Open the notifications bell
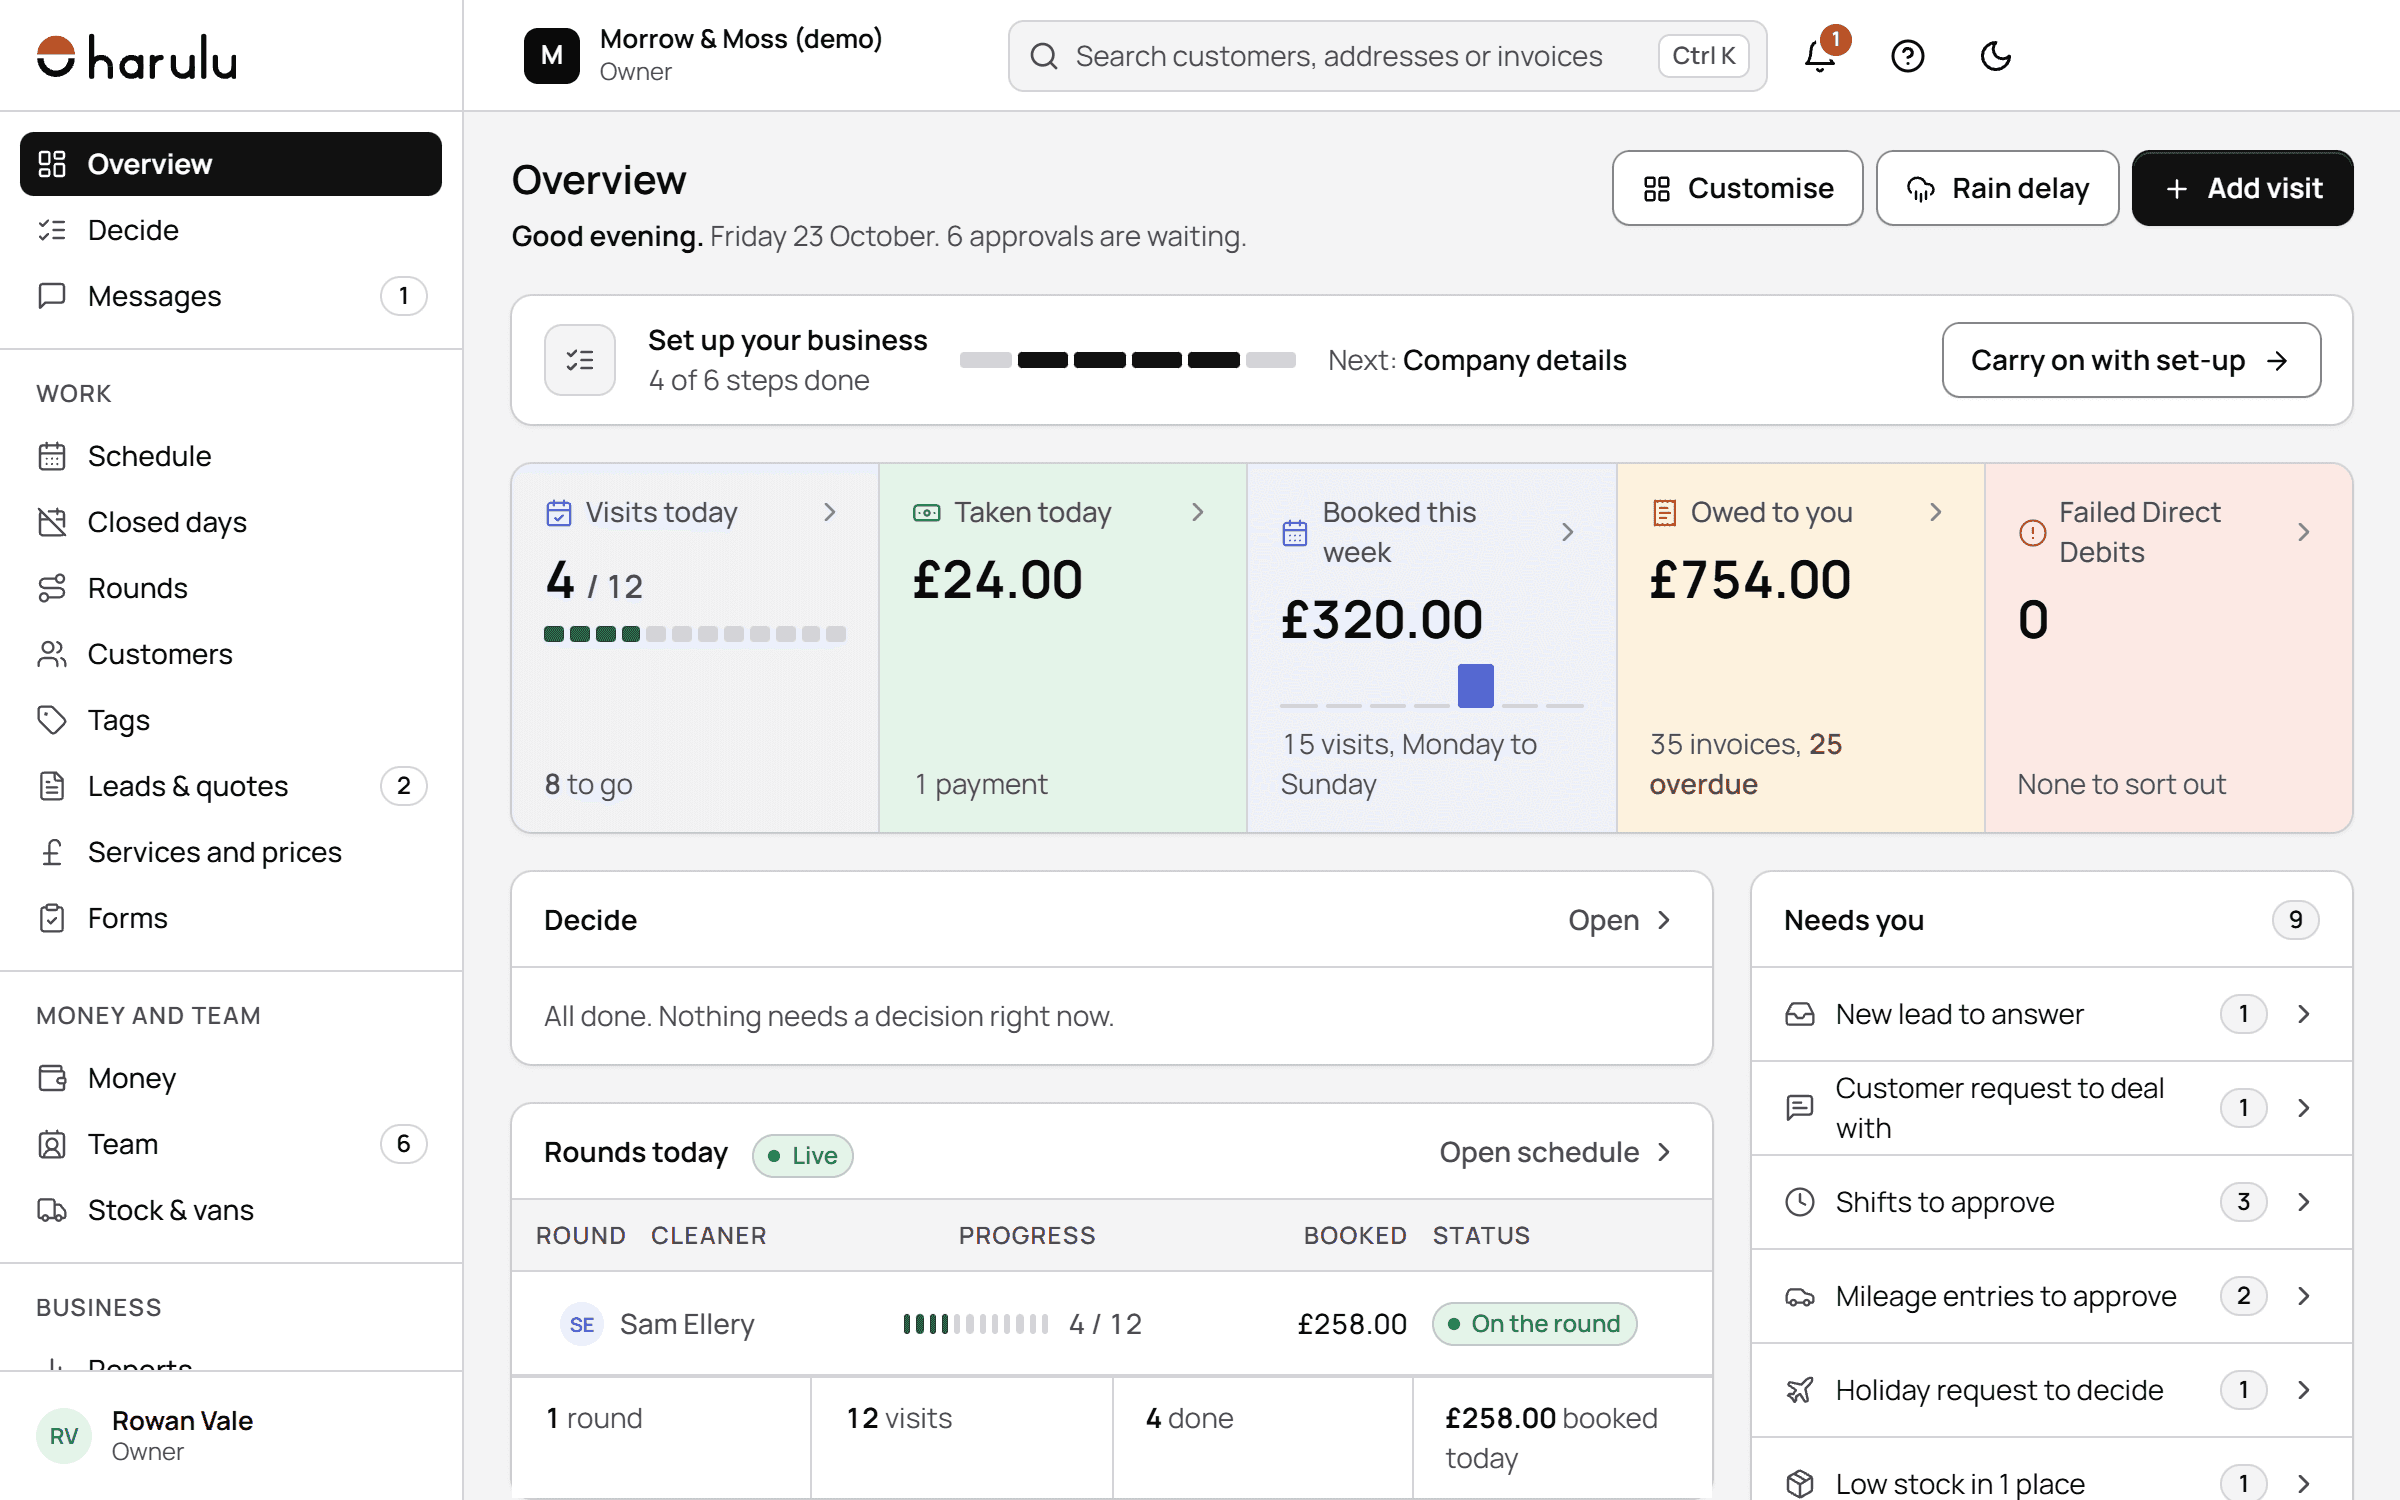 tap(1820, 56)
